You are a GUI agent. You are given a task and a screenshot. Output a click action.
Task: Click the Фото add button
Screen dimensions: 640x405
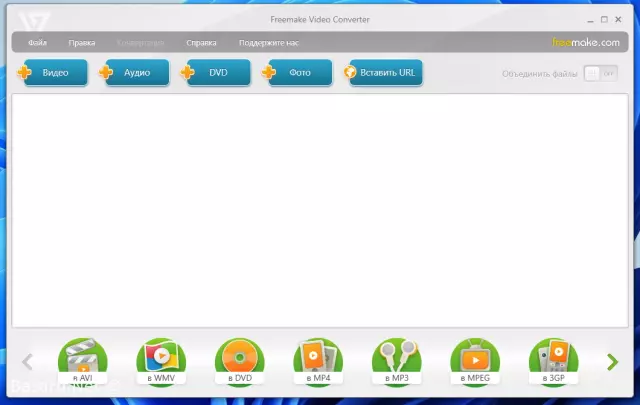pyautogui.click(x=297, y=73)
